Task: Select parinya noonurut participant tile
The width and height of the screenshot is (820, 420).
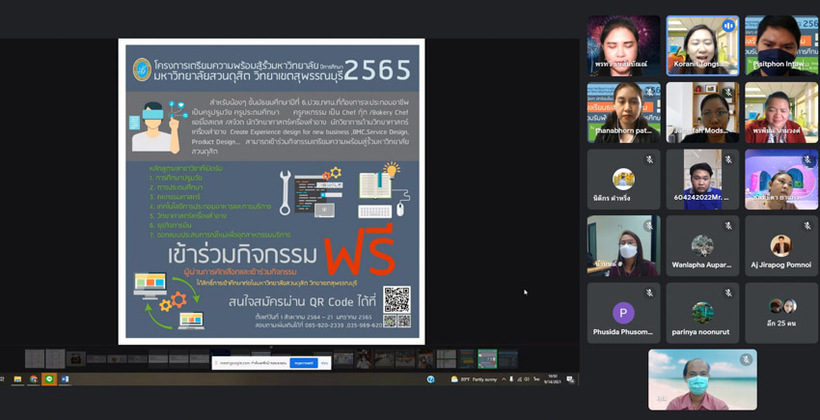Action: [x=702, y=313]
